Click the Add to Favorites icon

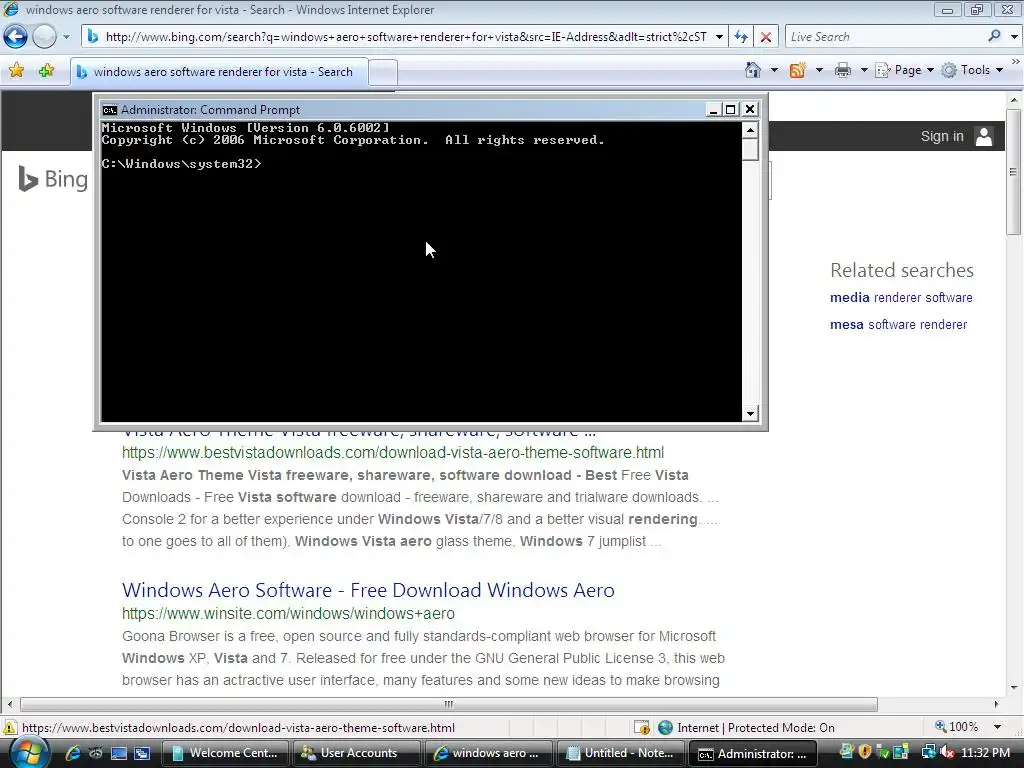coord(46,71)
